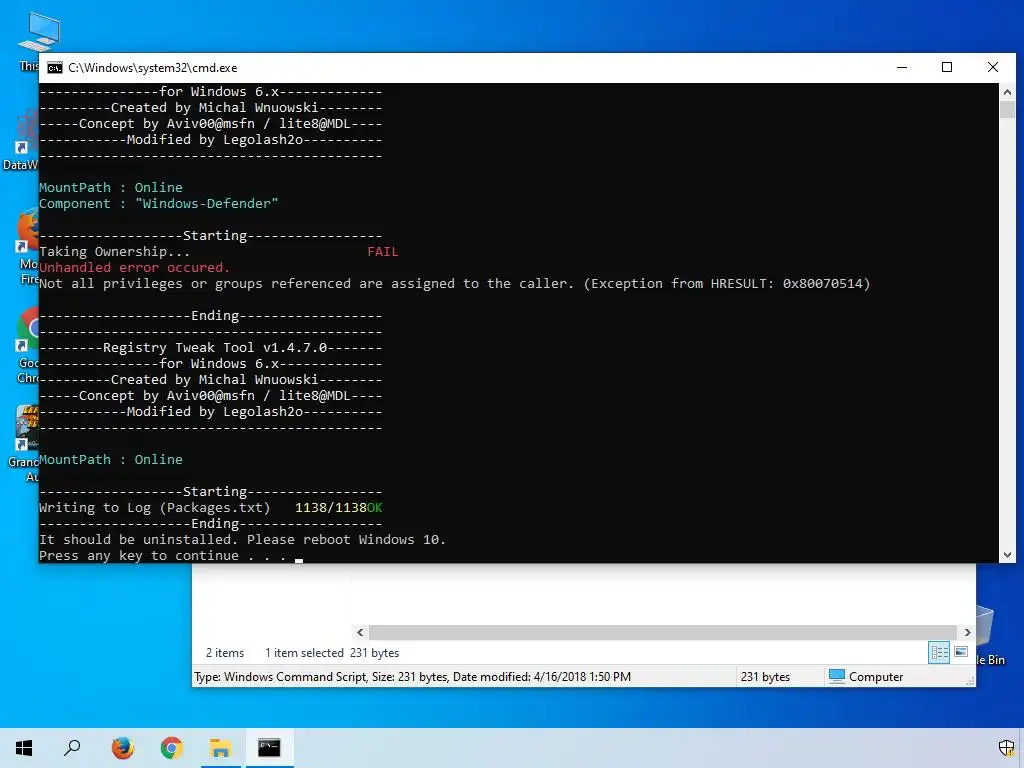
Task: Open File Explorer from the taskbar
Action: tap(221, 748)
